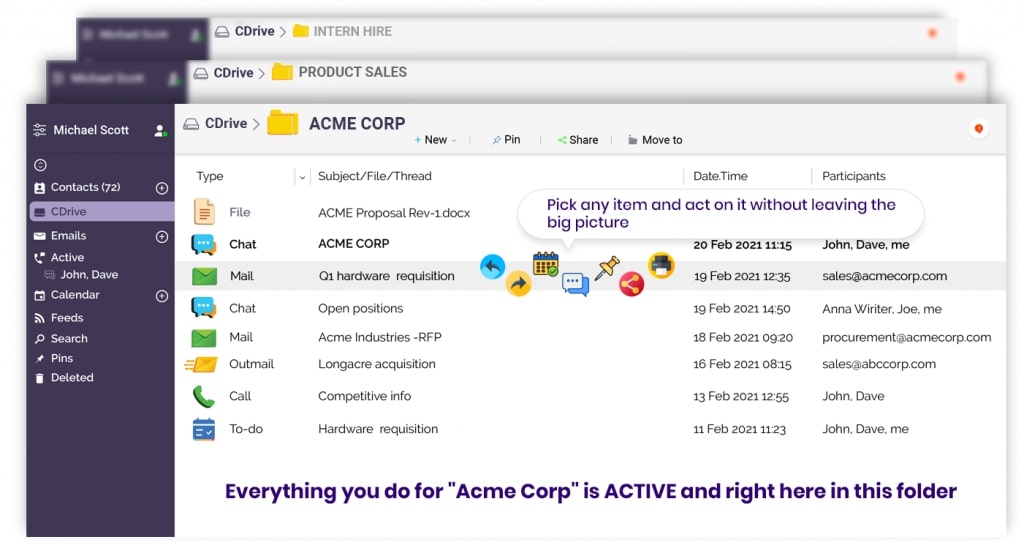Open the settings sliders icon beside Michael Scott
The width and height of the screenshot is (1024, 545).
pos(39,130)
